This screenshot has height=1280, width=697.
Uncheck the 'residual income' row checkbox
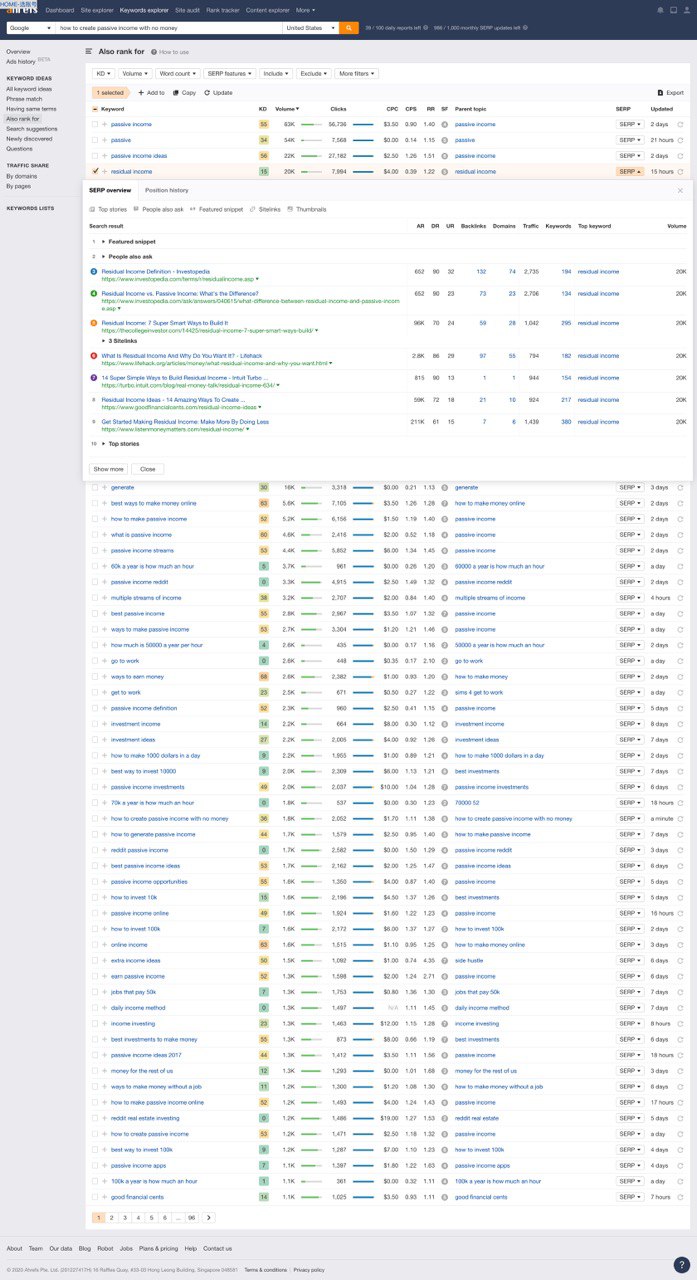pos(95,172)
